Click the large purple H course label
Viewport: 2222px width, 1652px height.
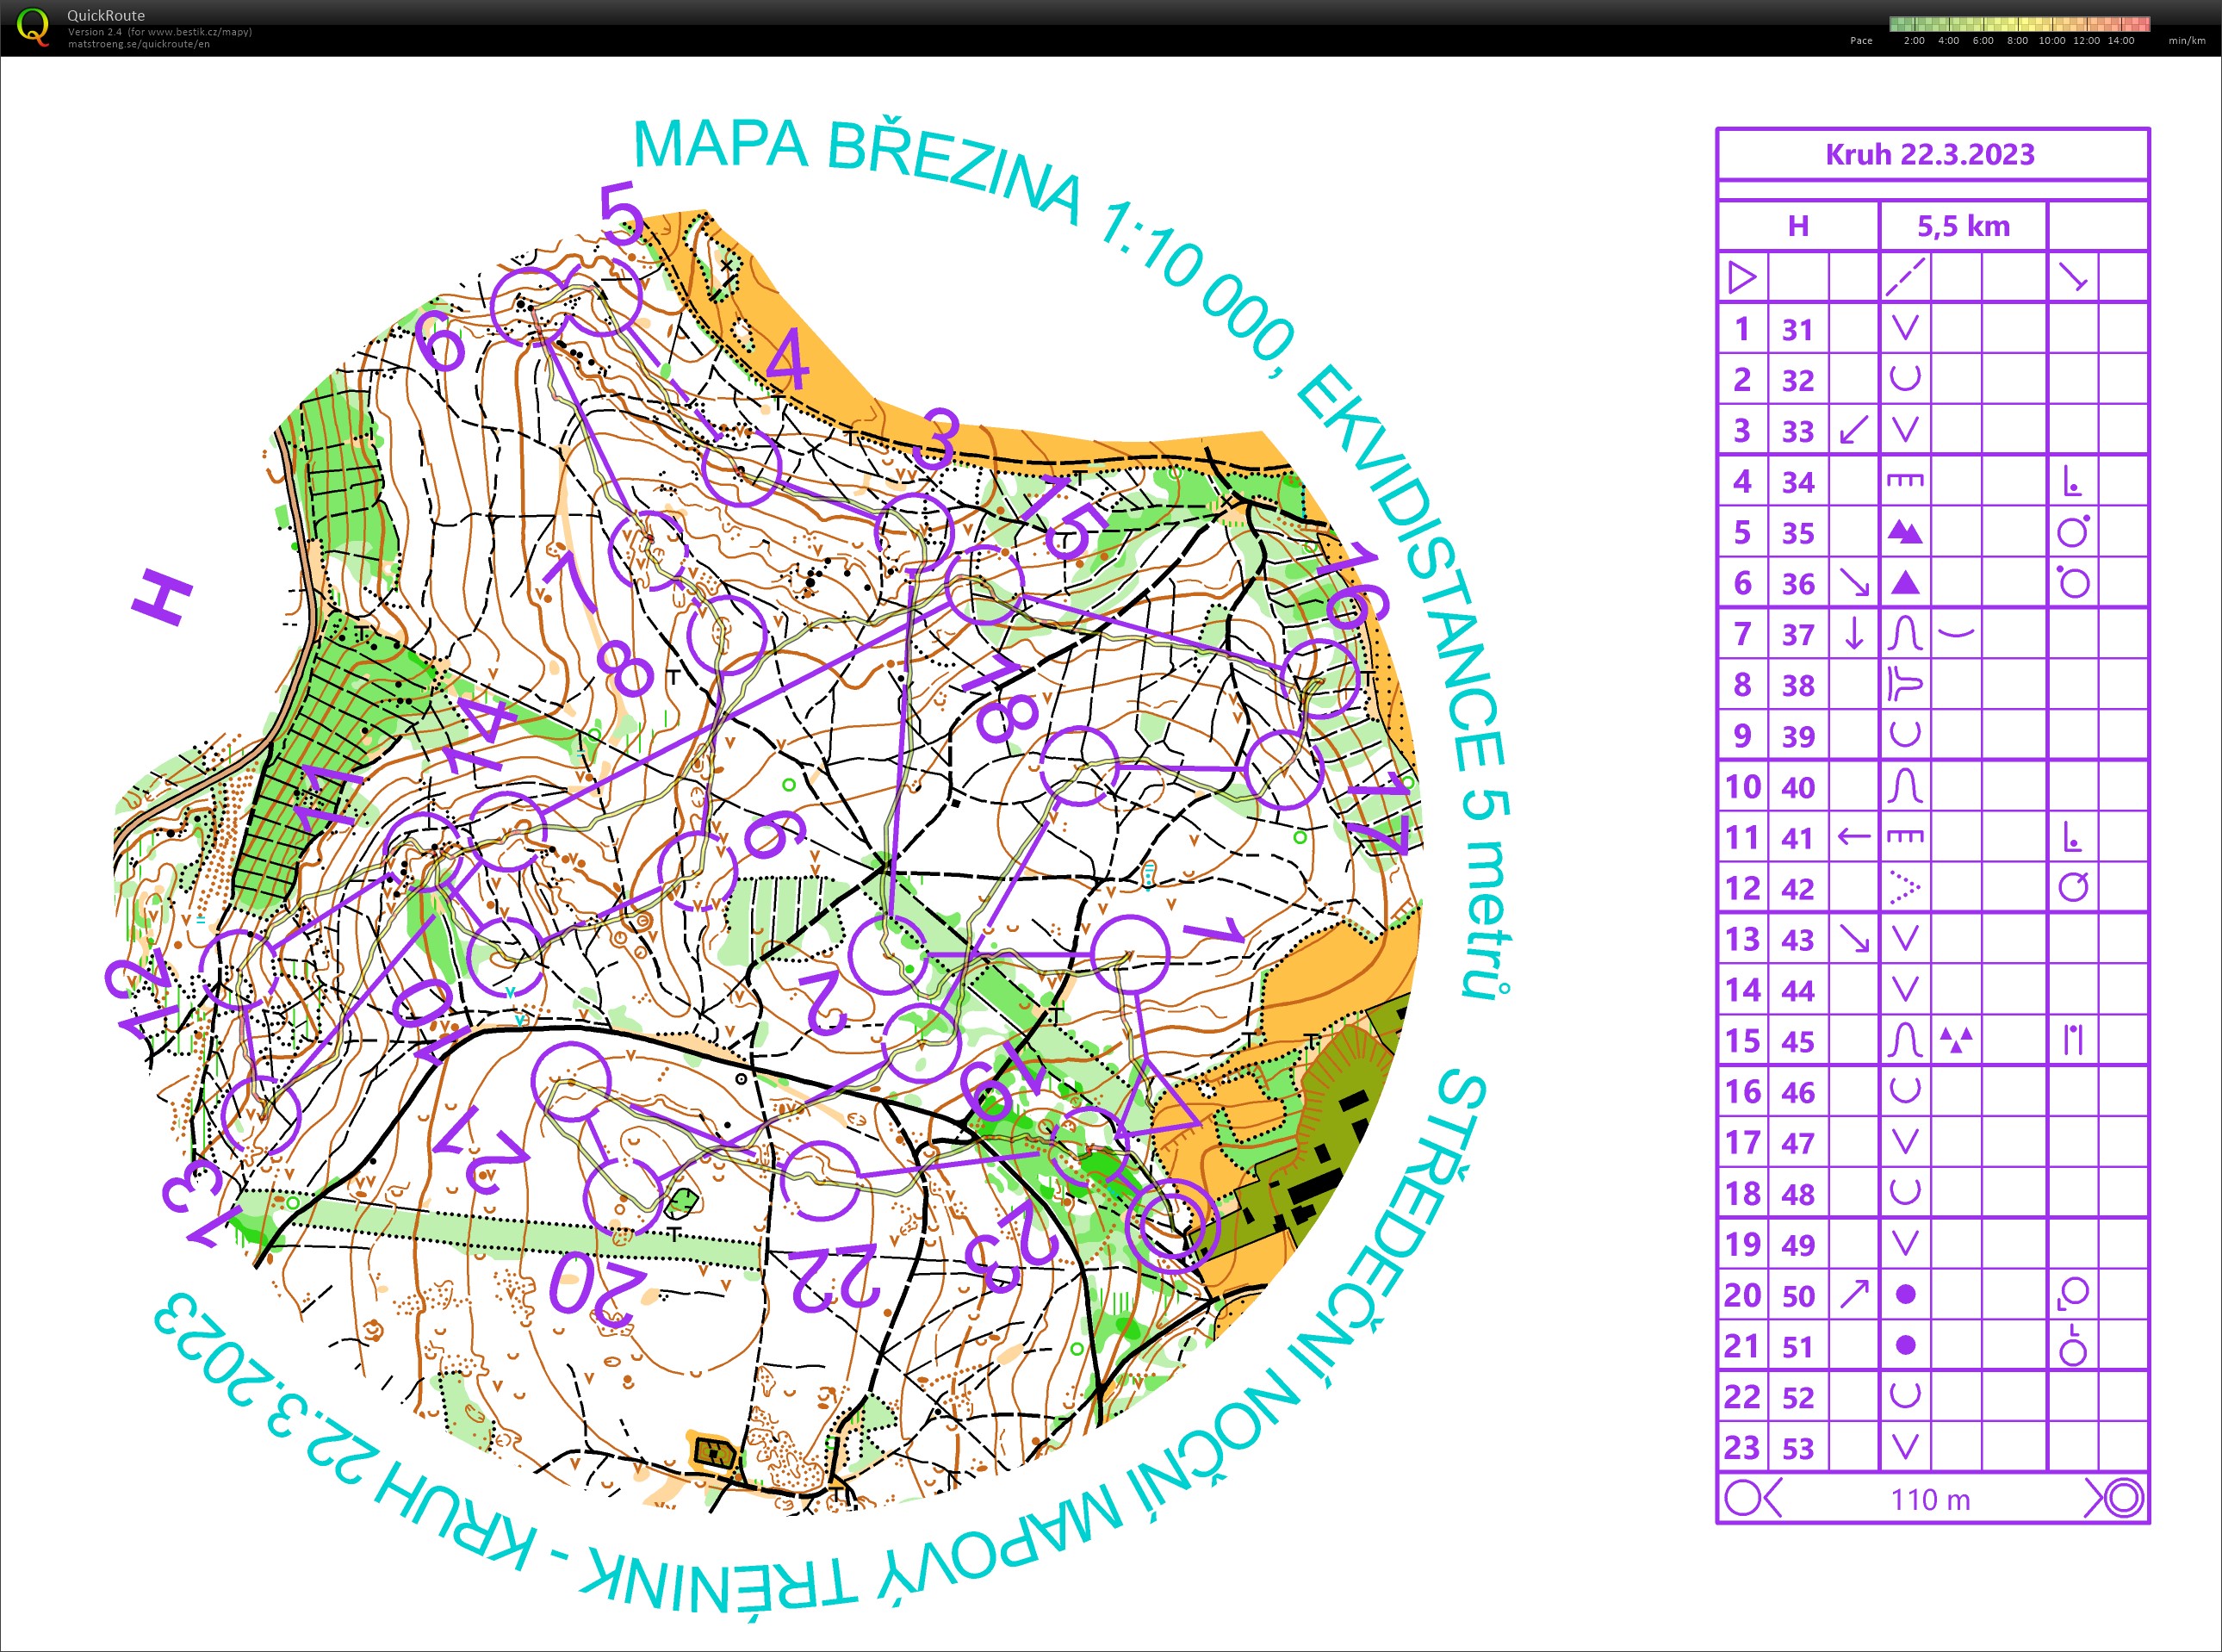point(162,597)
